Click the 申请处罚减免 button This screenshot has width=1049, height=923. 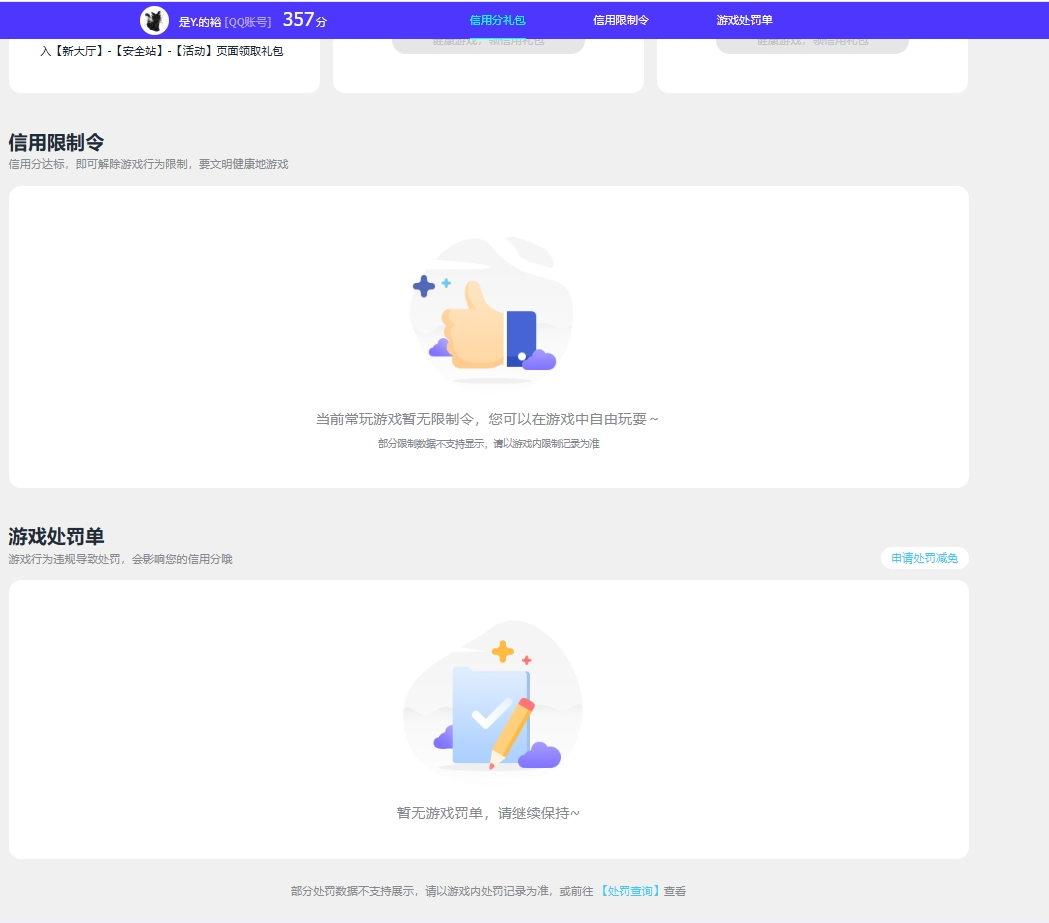[925, 558]
